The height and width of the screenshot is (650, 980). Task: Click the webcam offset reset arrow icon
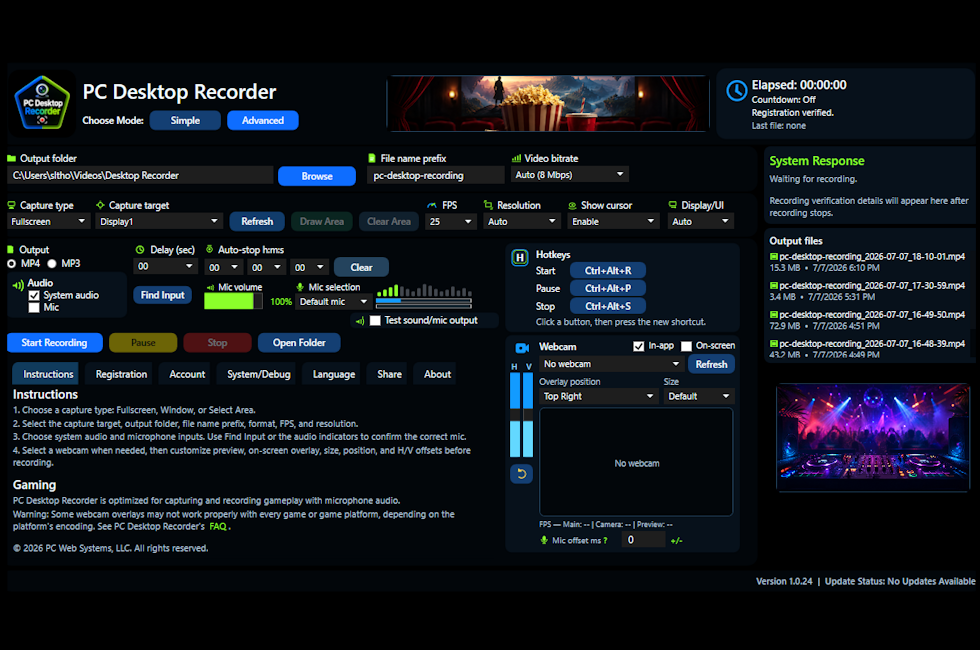(x=521, y=474)
